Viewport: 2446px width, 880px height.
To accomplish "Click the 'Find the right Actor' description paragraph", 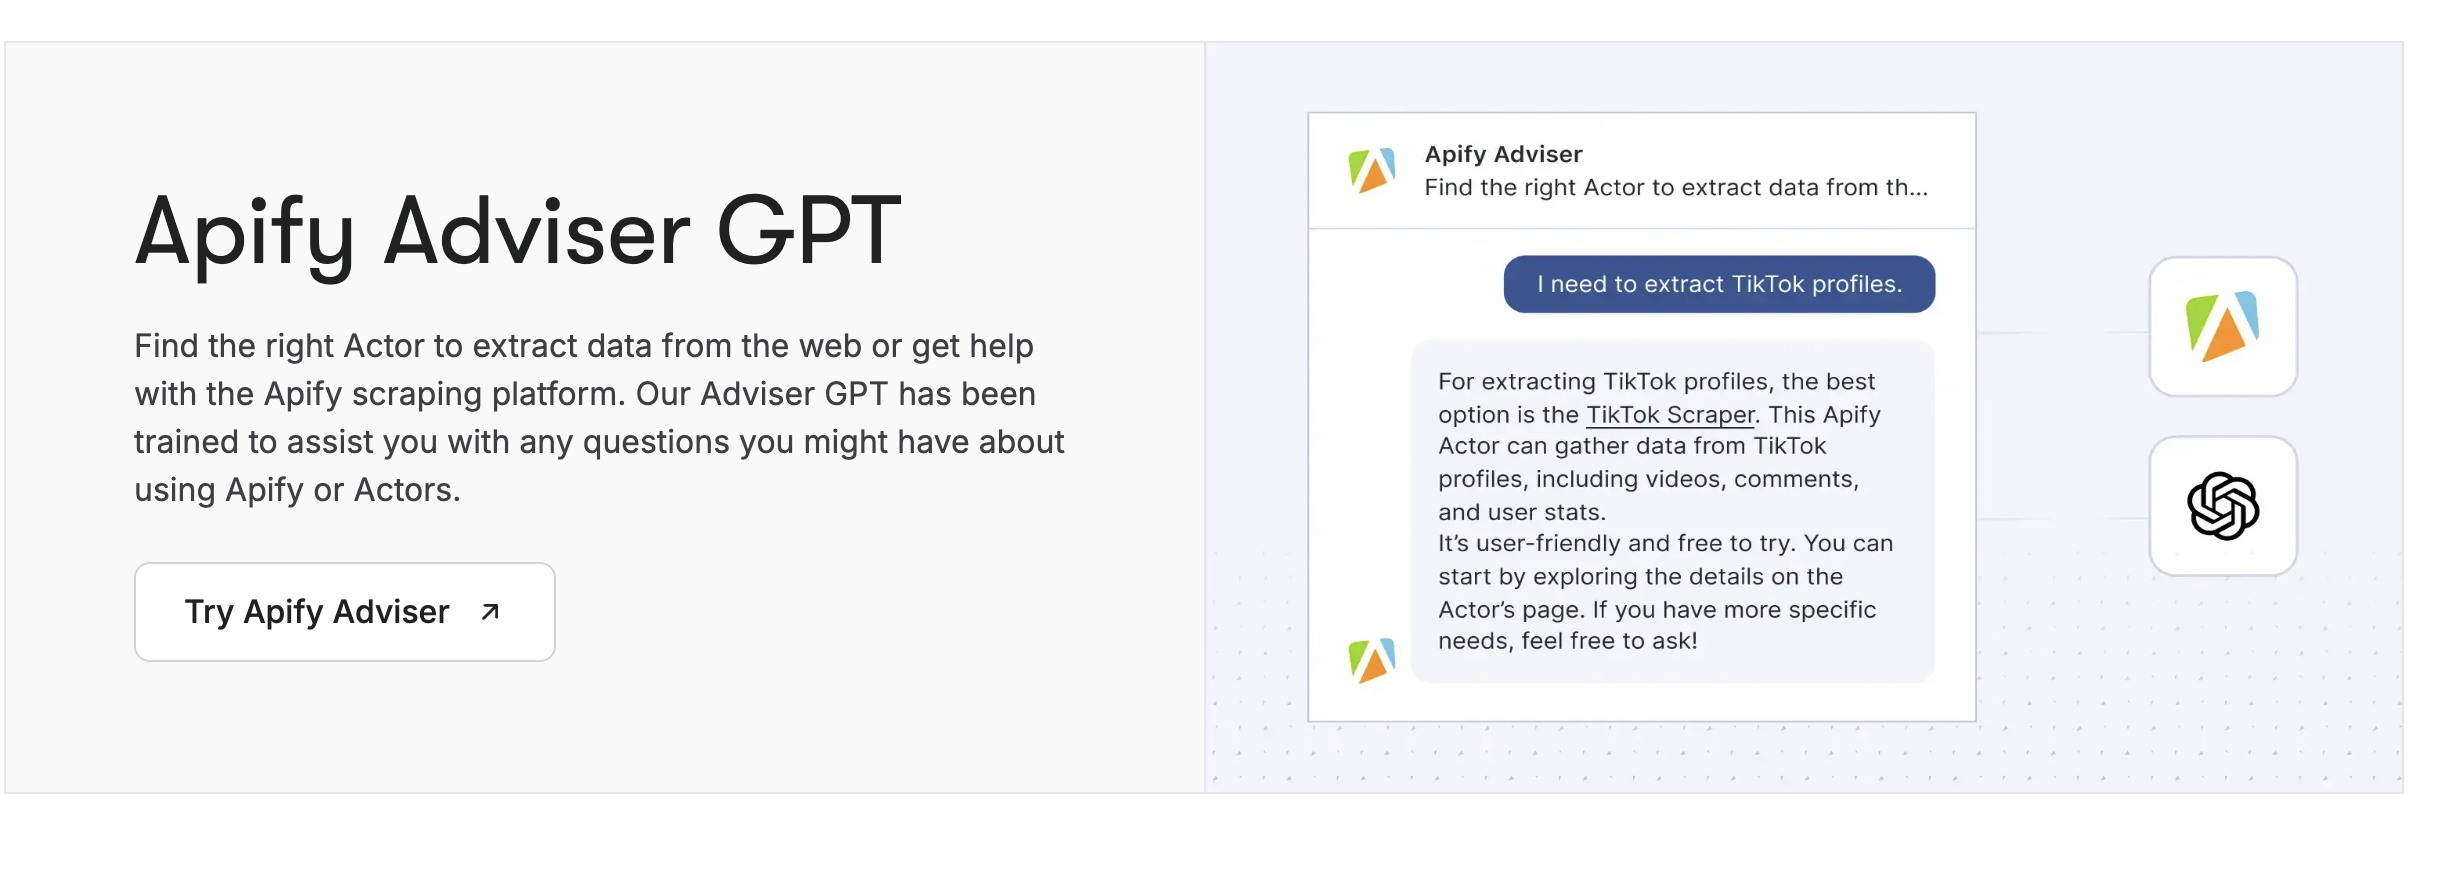I will [599, 418].
